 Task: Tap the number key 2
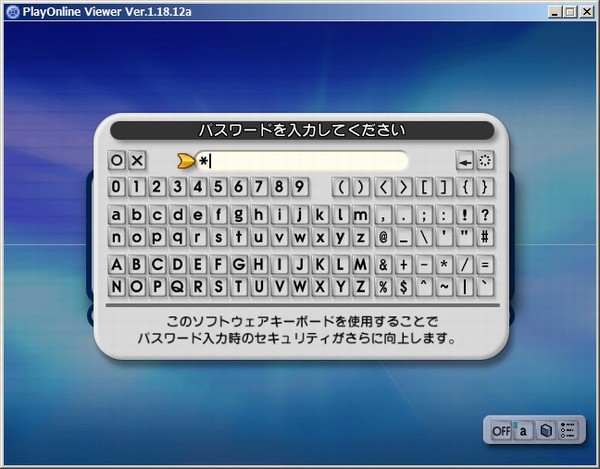coord(157,187)
